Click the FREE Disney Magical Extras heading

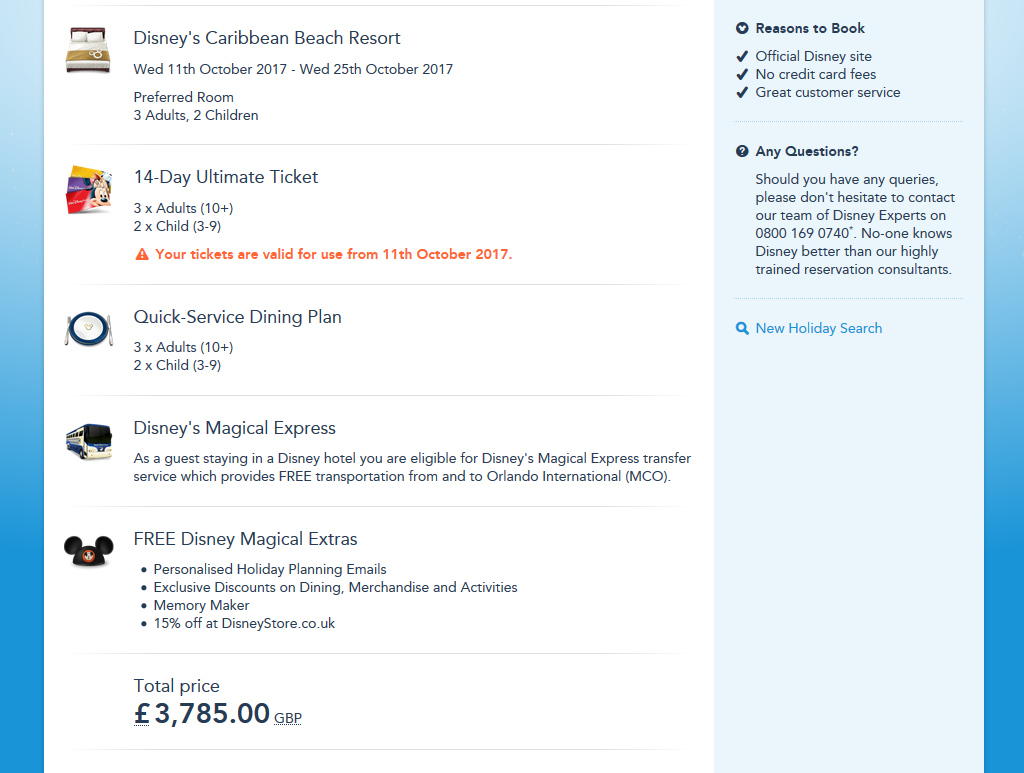pyautogui.click(x=245, y=539)
